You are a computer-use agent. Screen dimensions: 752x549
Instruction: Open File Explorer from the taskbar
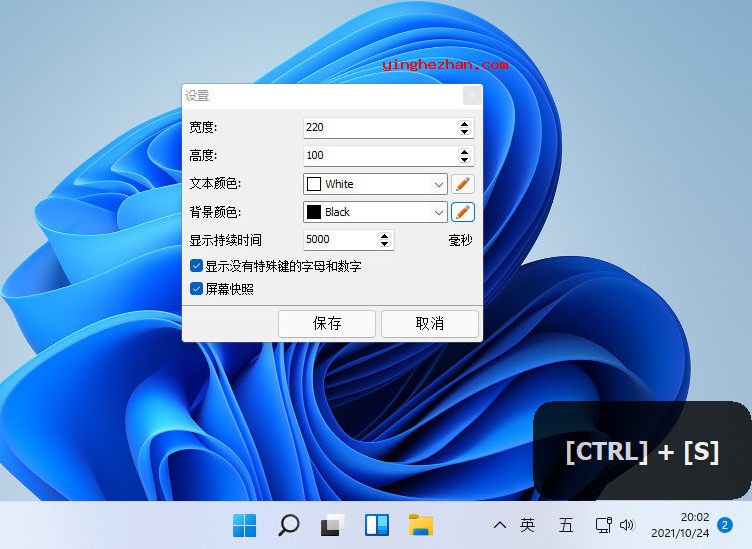tap(421, 526)
